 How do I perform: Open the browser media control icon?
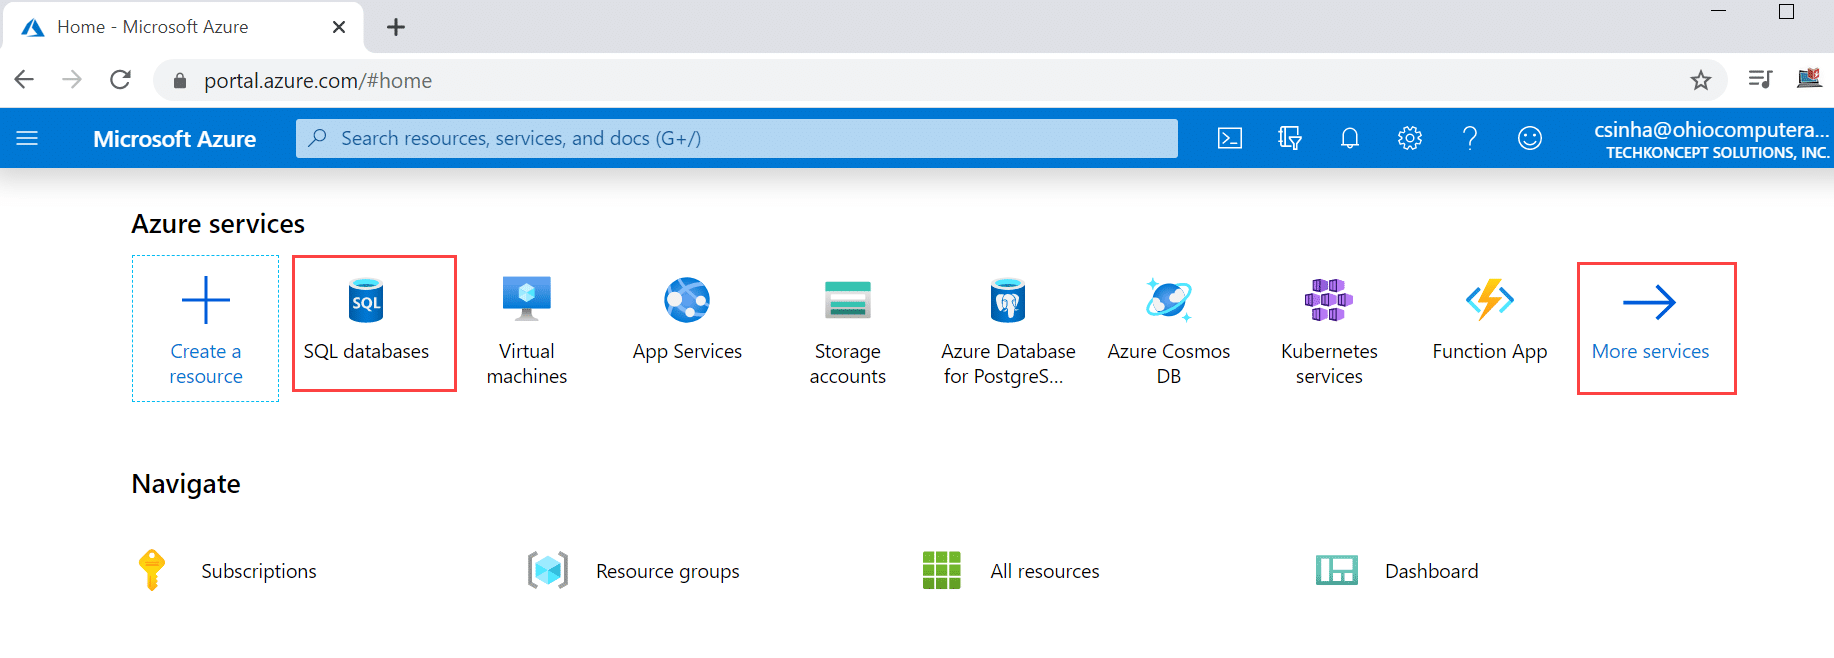[x=1760, y=80]
